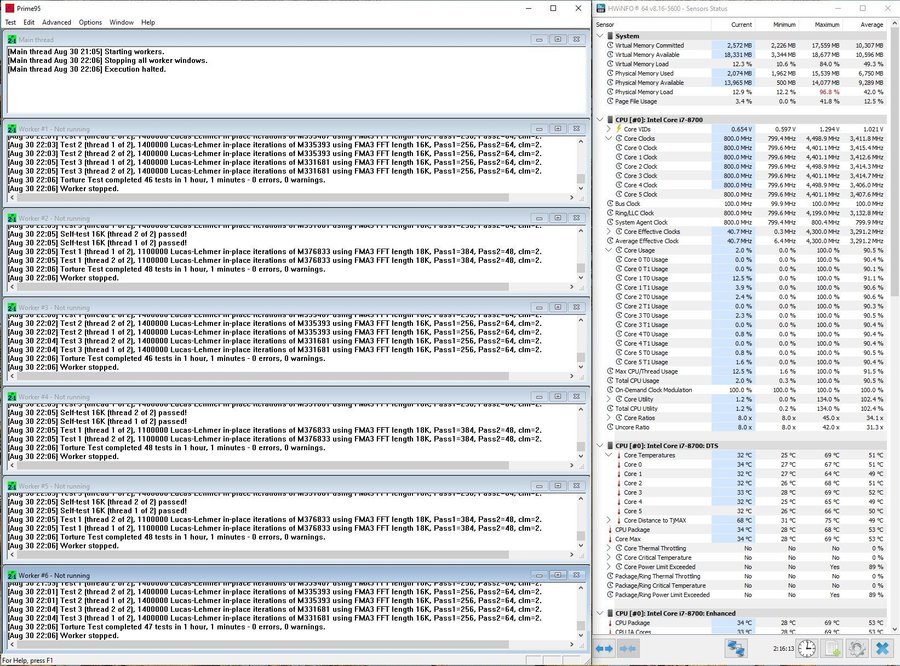Click the Core VIDs lightning bolt icon
The height and width of the screenshot is (666, 900).
(619, 129)
